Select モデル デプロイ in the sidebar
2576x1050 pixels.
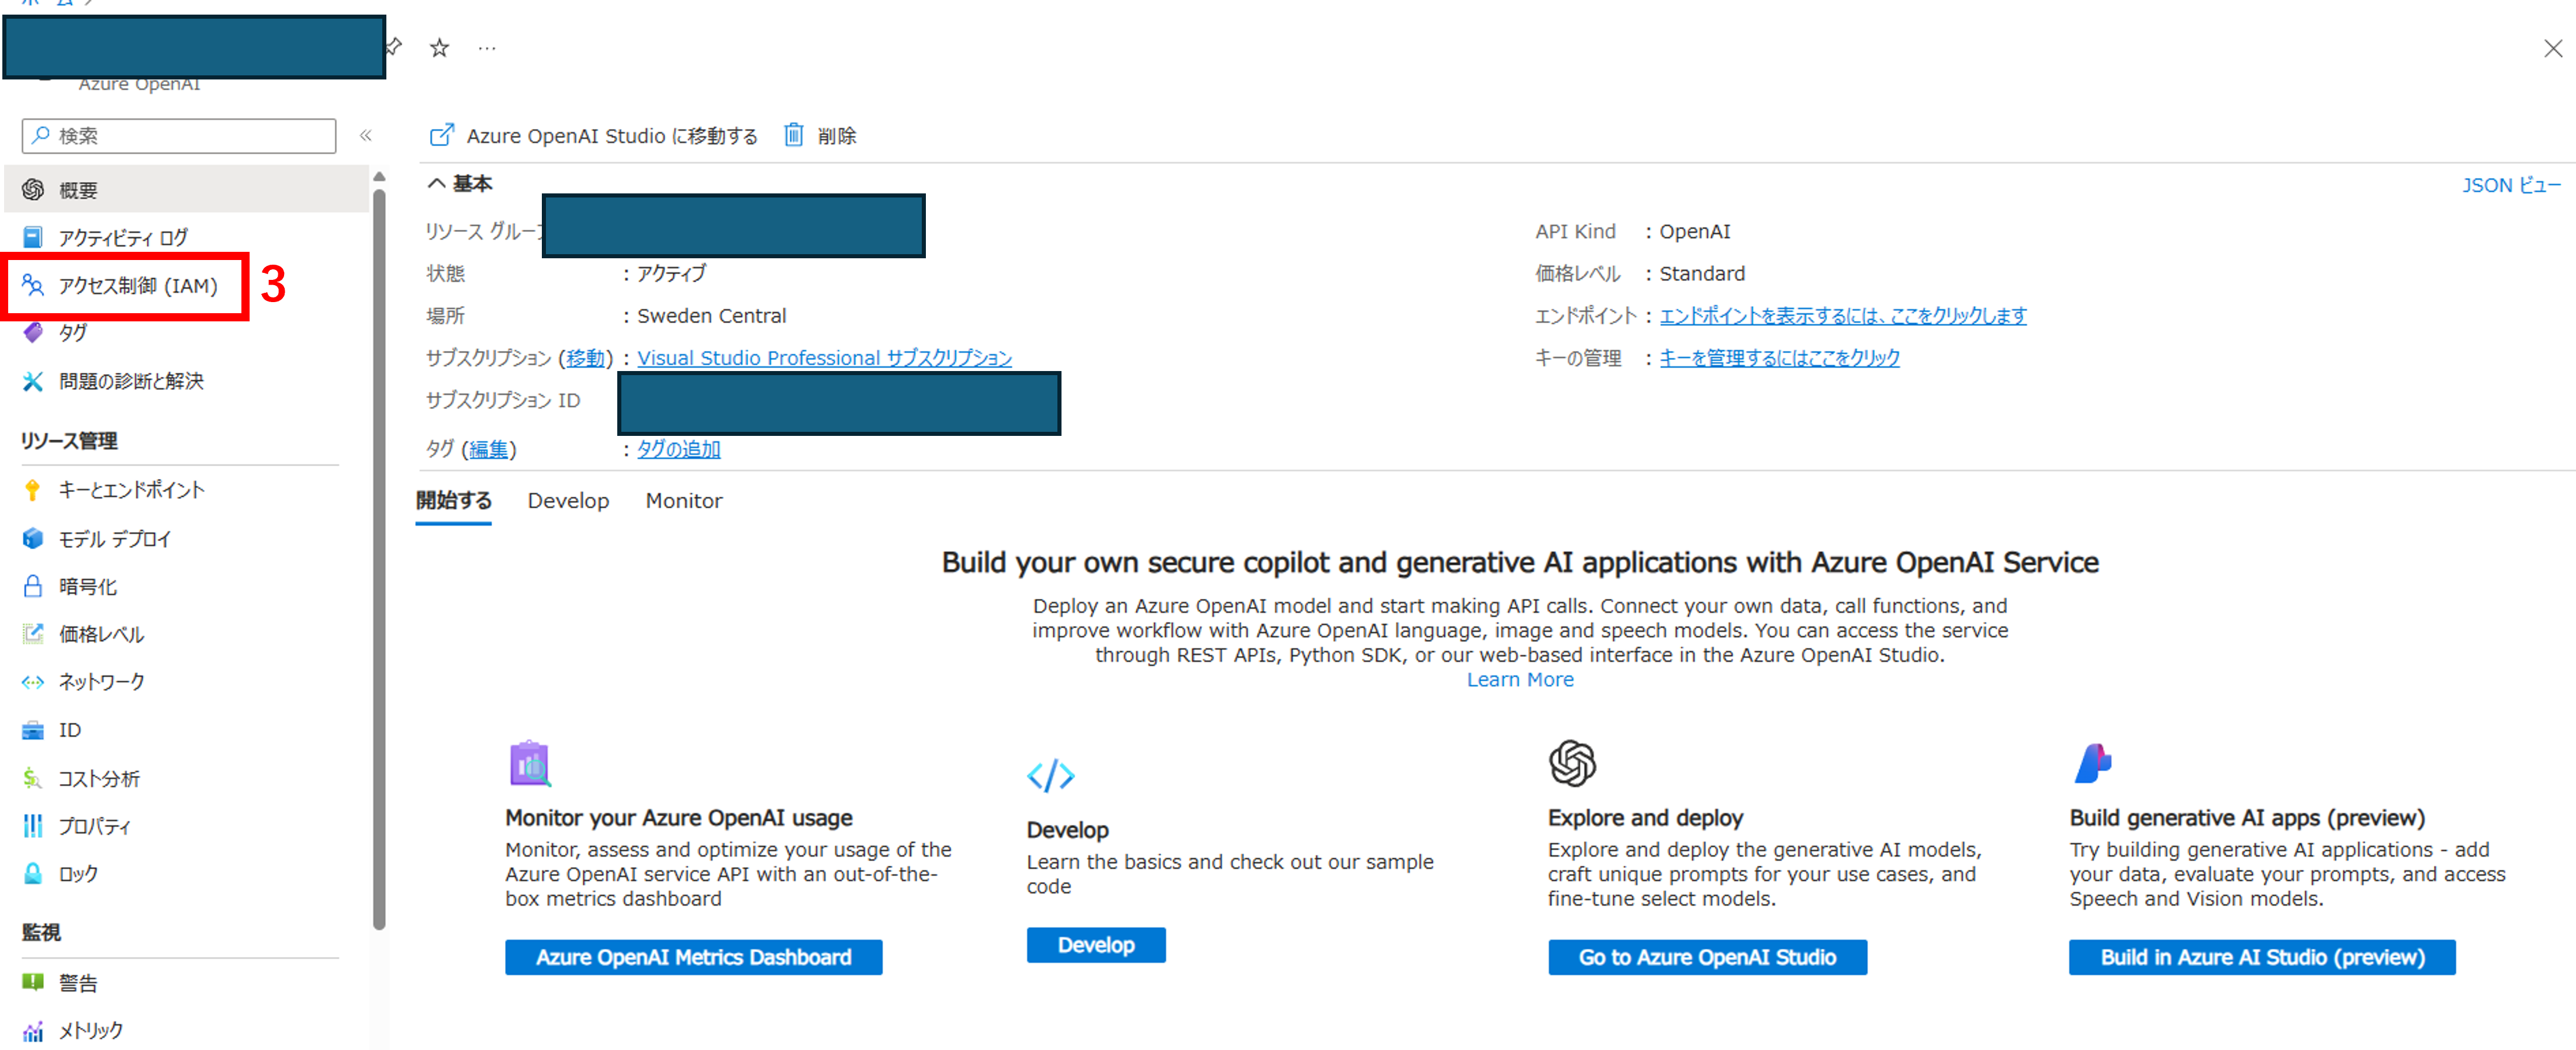point(114,538)
